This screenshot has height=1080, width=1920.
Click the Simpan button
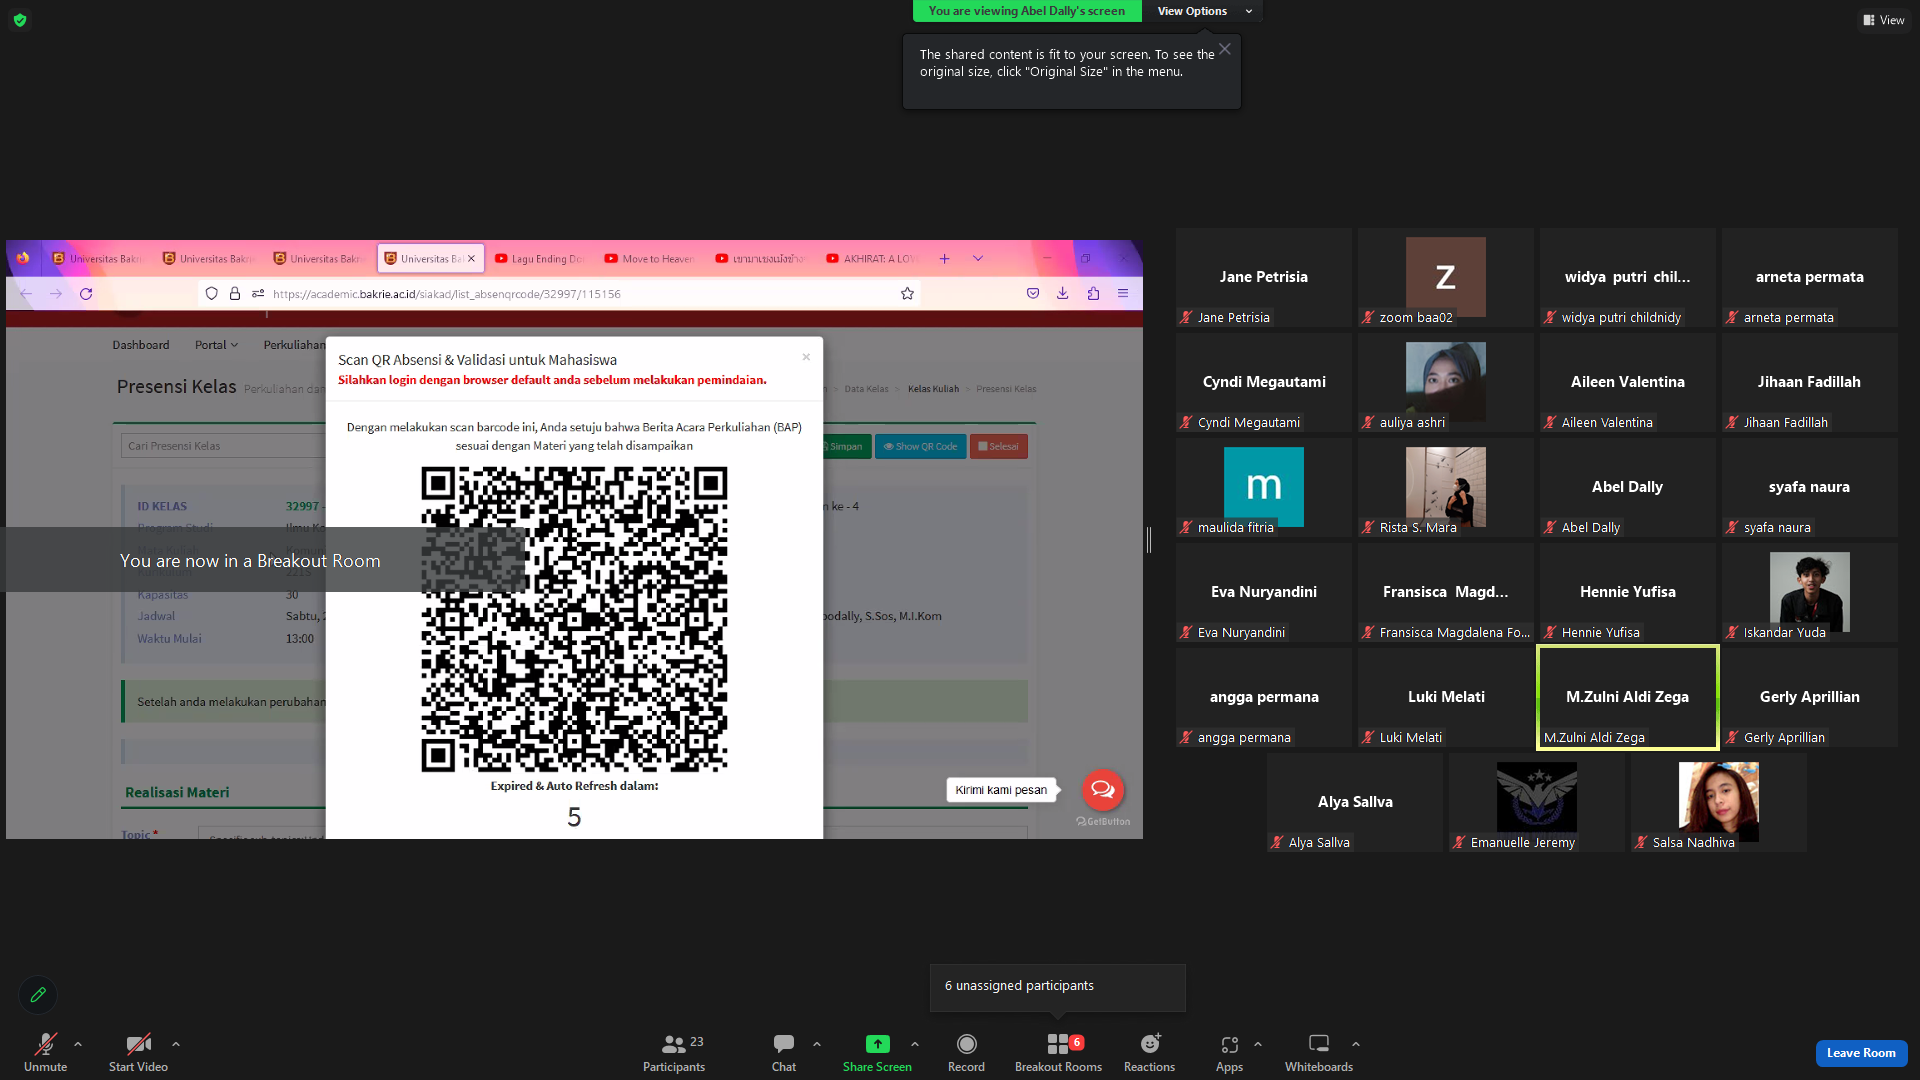coord(845,447)
